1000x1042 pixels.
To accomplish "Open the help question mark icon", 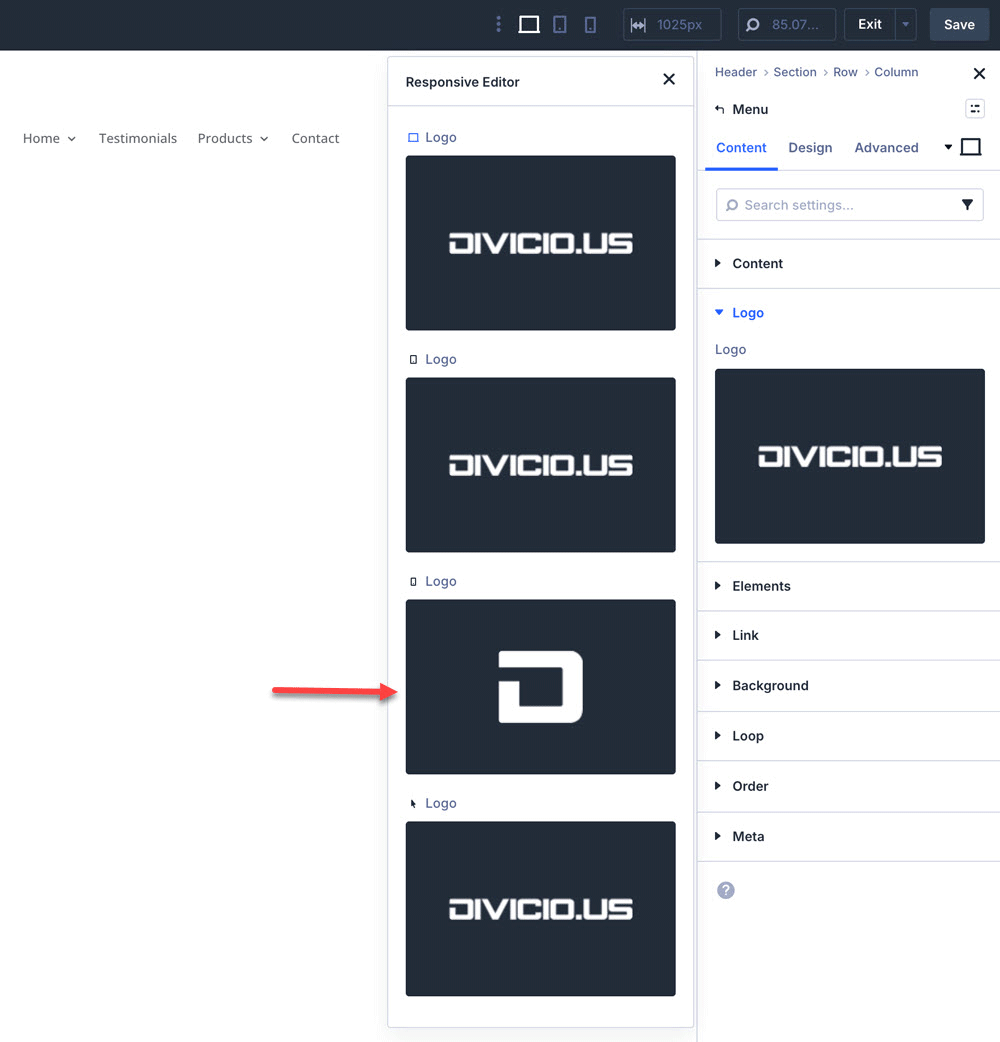I will coord(725,890).
